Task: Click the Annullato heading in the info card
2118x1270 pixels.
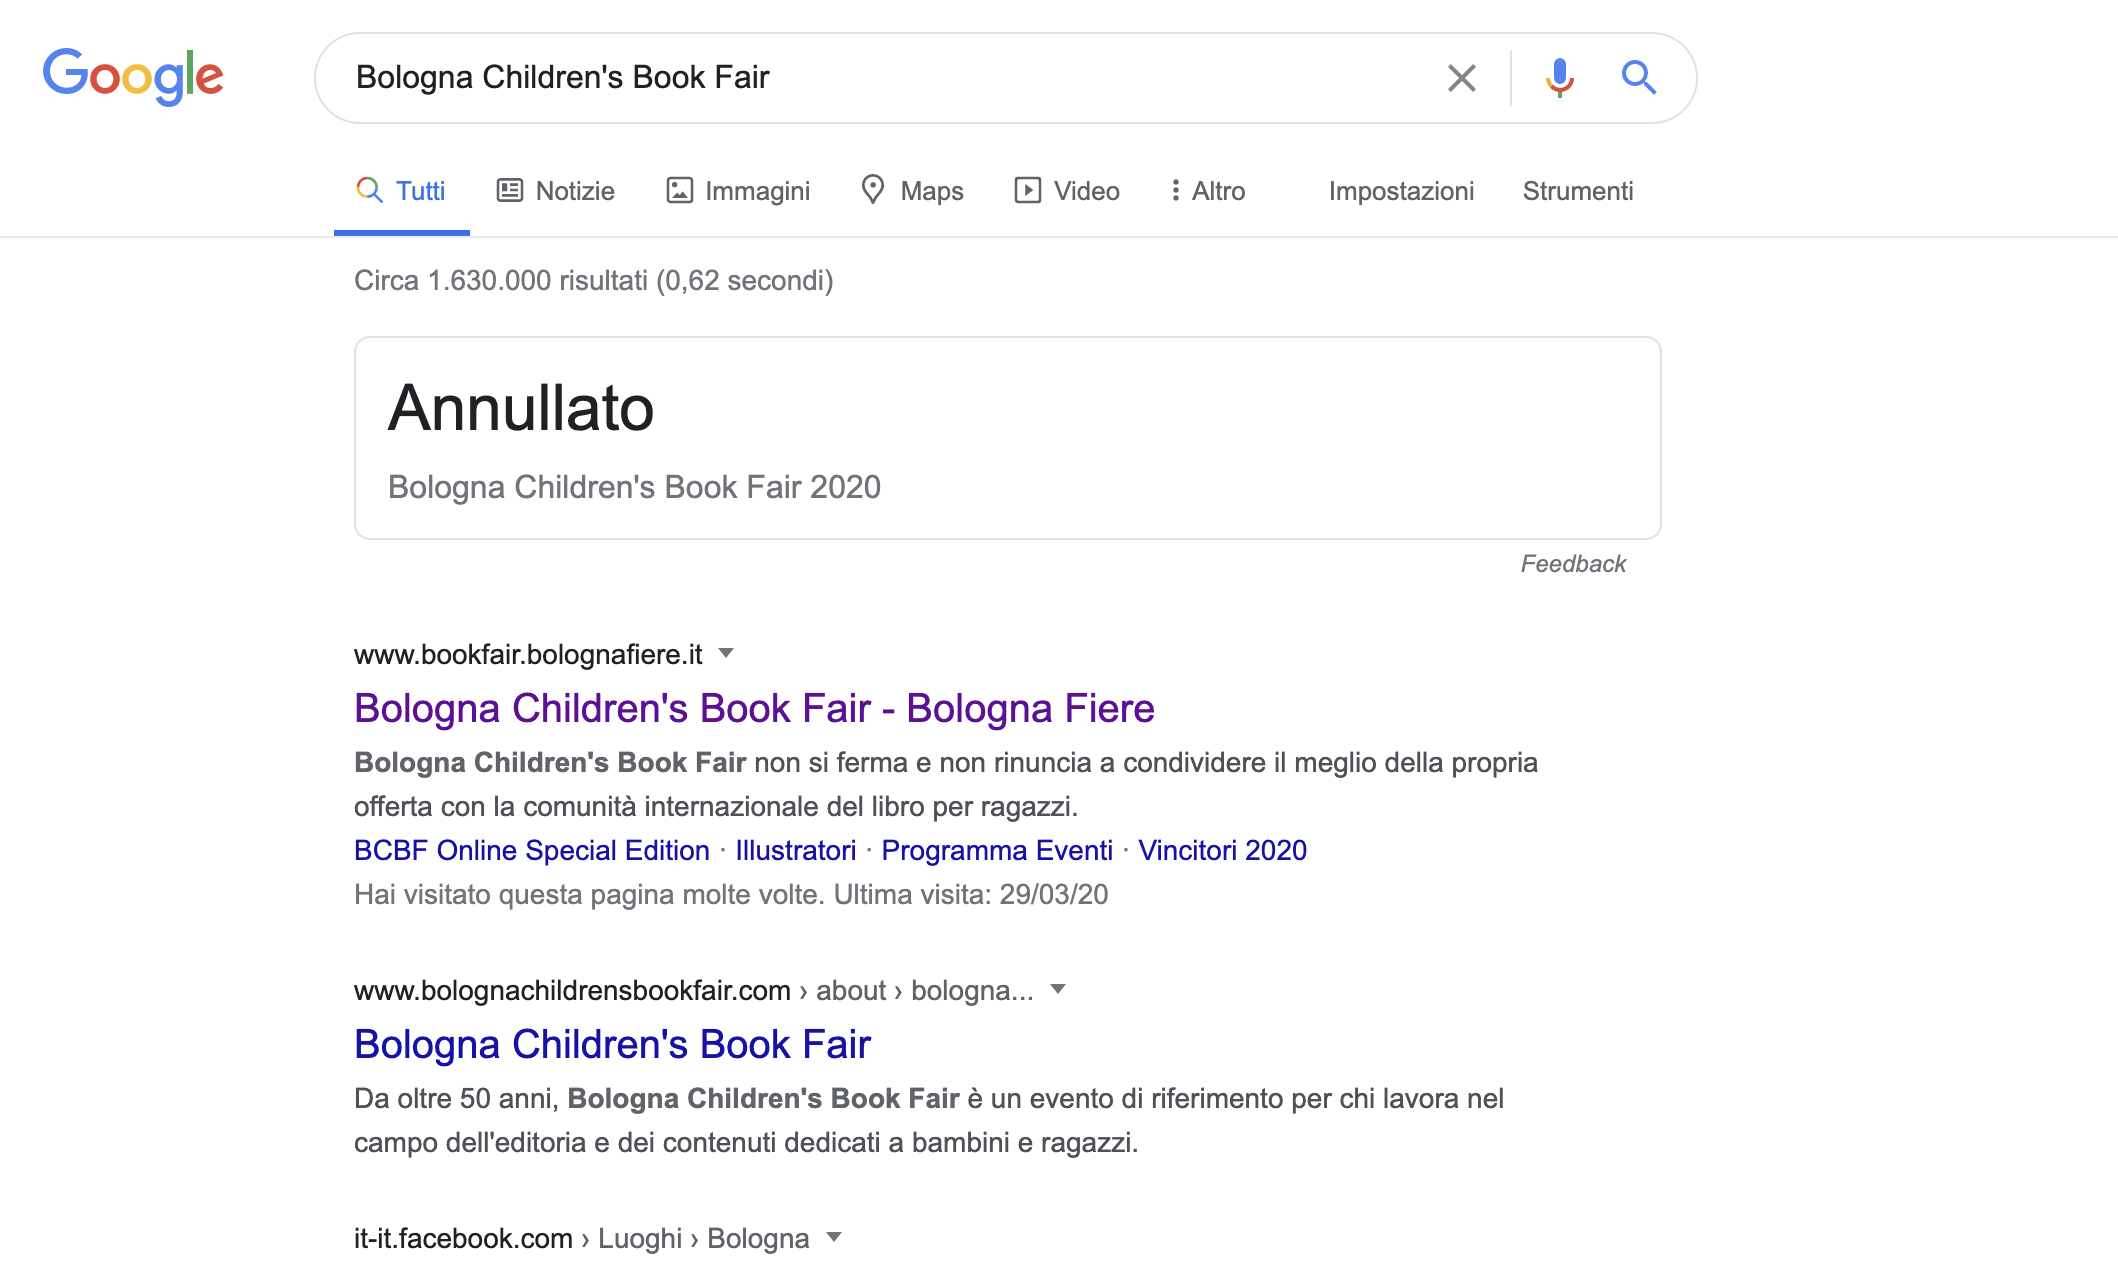Action: coord(521,408)
